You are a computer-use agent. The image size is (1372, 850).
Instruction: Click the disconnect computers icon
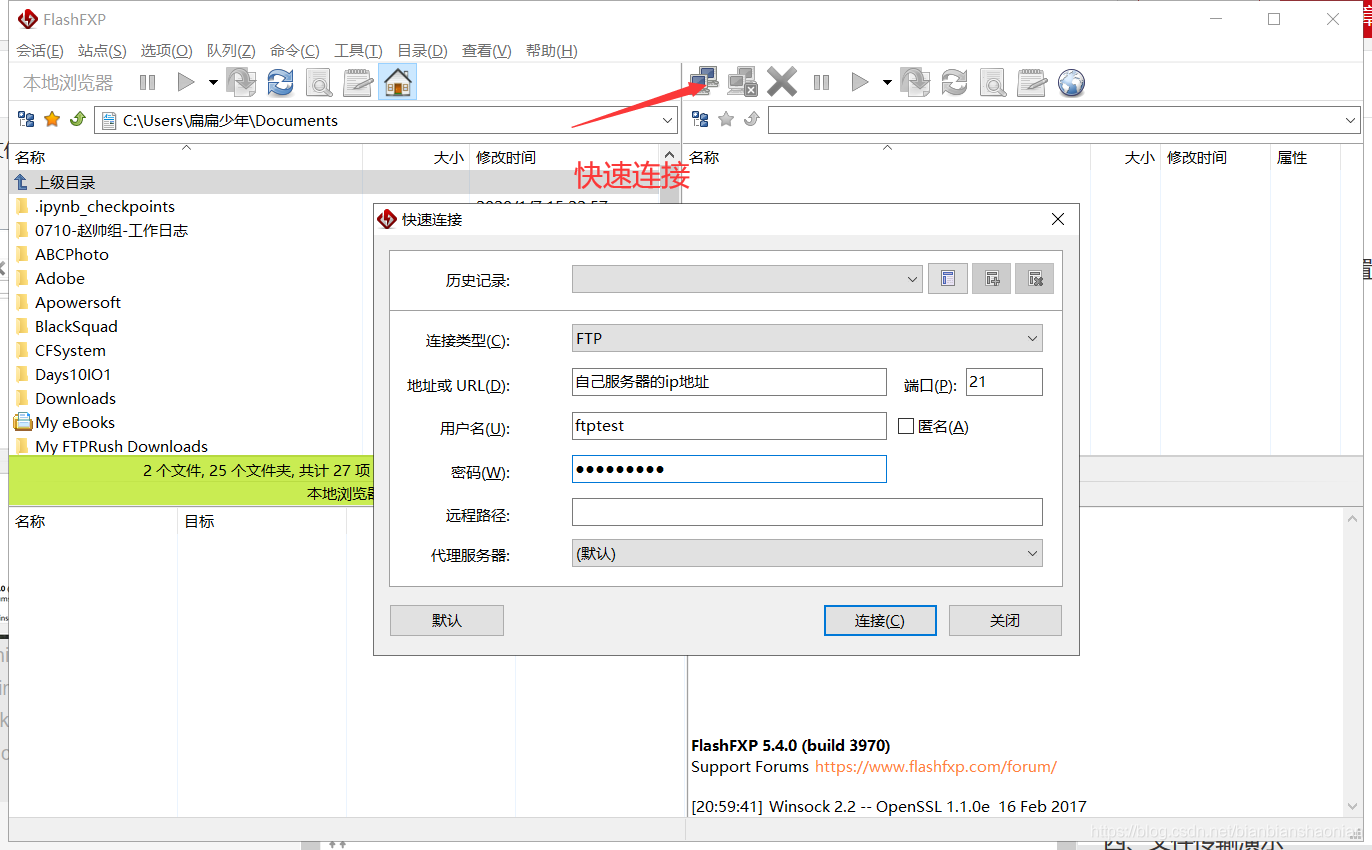[x=743, y=82]
